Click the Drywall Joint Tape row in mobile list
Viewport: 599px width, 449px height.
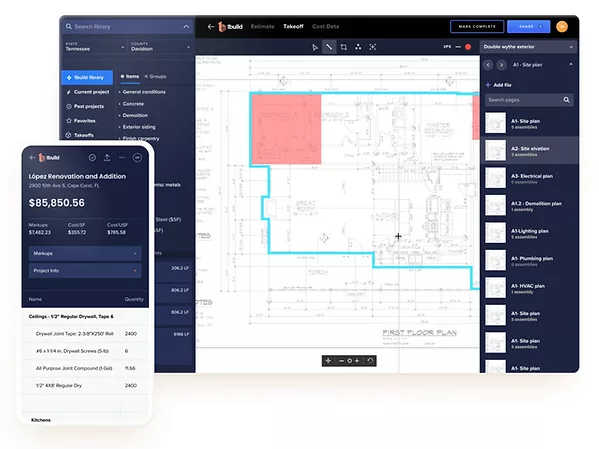click(85, 334)
